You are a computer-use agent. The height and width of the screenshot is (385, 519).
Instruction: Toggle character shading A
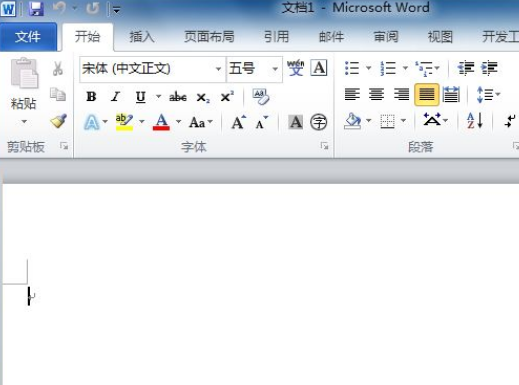click(296, 122)
